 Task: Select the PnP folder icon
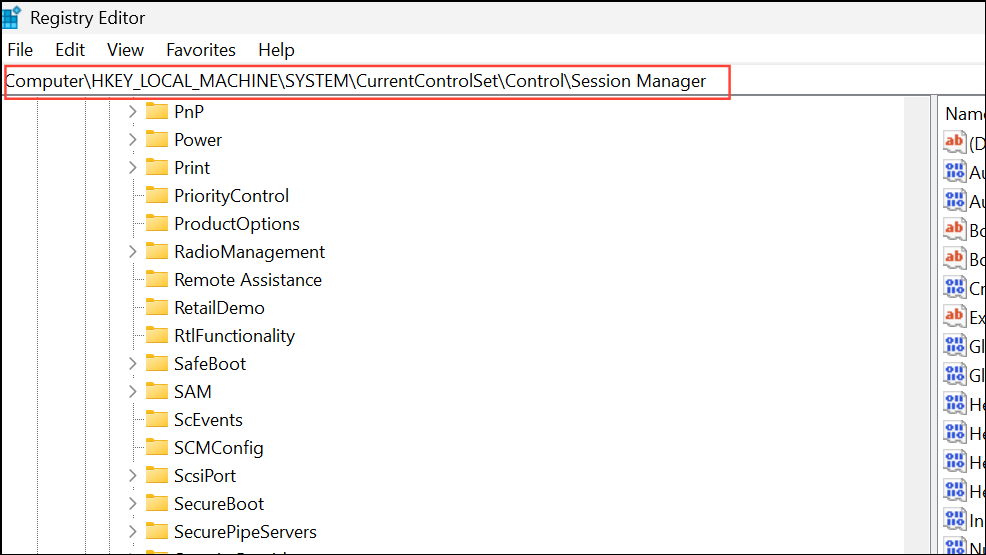[157, 111]
